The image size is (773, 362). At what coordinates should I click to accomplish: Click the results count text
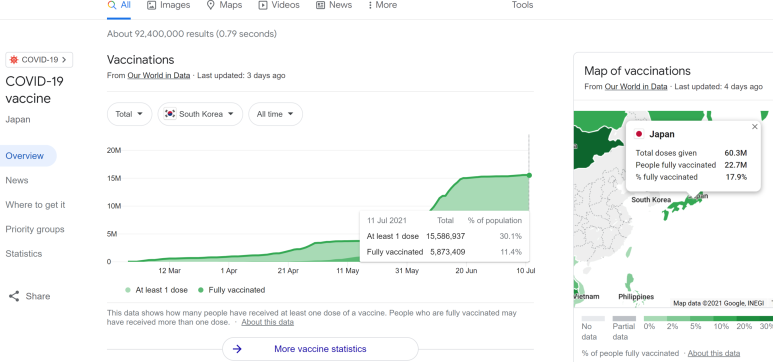coord(192,34)
